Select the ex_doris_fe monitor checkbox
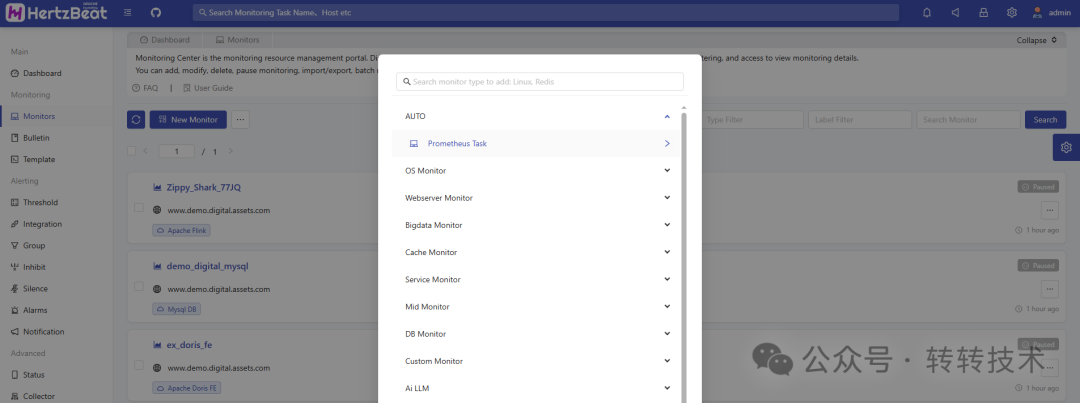The width and height of the screenshot is (1080, 403). [x=138, y=364]
